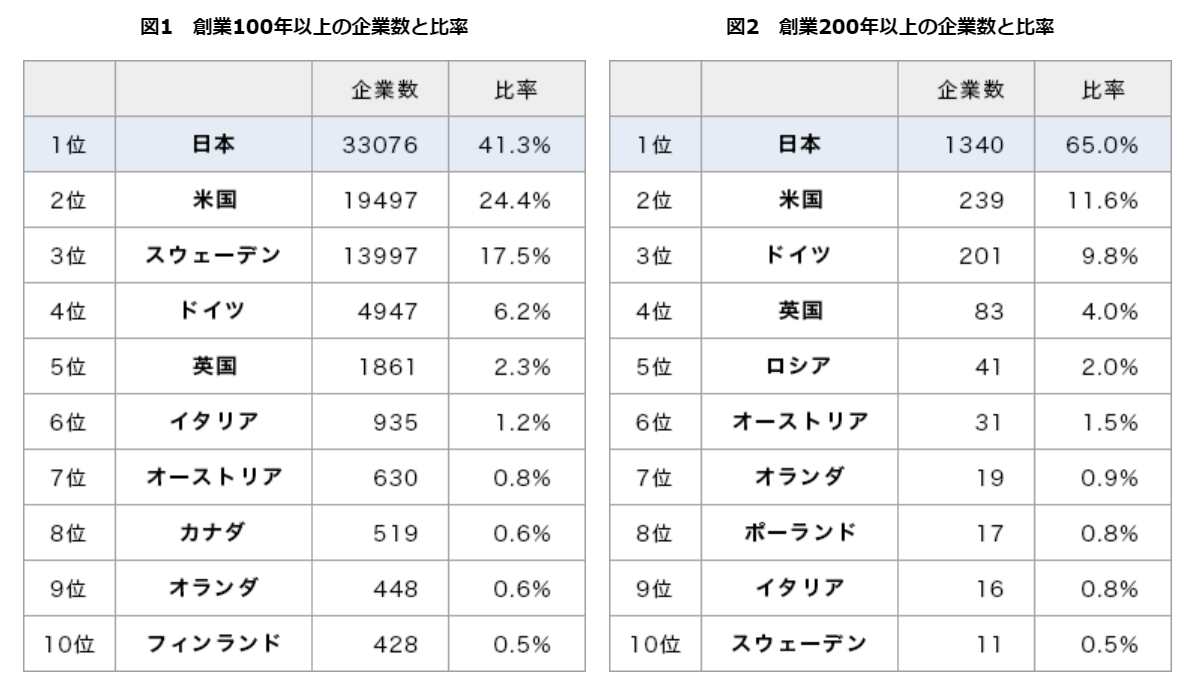The width and height of the screenshot is (1193, 690).
Task: Click the カナダ country cell
Action: coord(214,531)
